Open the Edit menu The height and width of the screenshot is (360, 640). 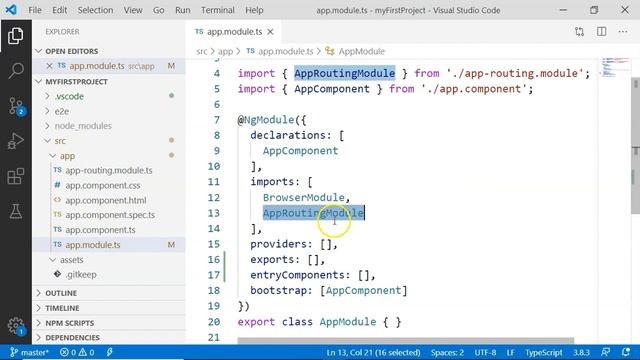point(59,10)
